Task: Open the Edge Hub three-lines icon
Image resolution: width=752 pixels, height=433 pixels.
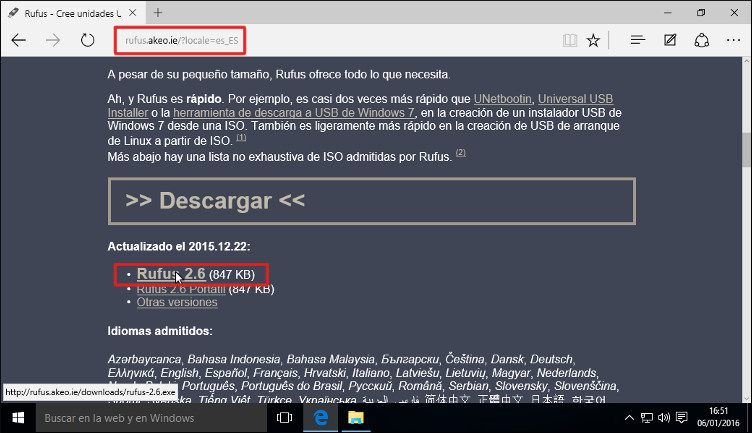Action: [637, 40]
